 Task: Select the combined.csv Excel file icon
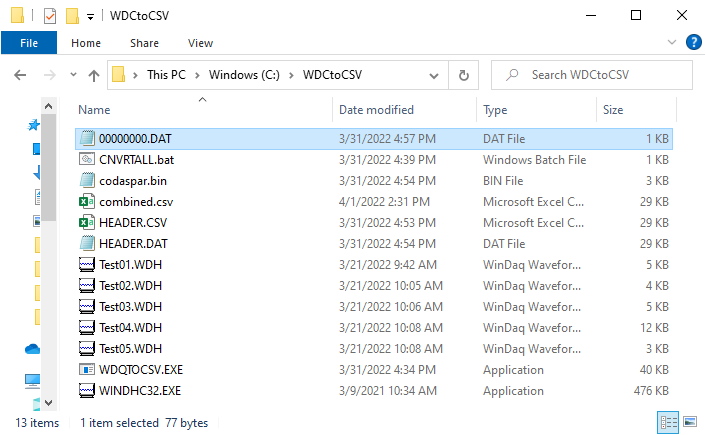86,202
